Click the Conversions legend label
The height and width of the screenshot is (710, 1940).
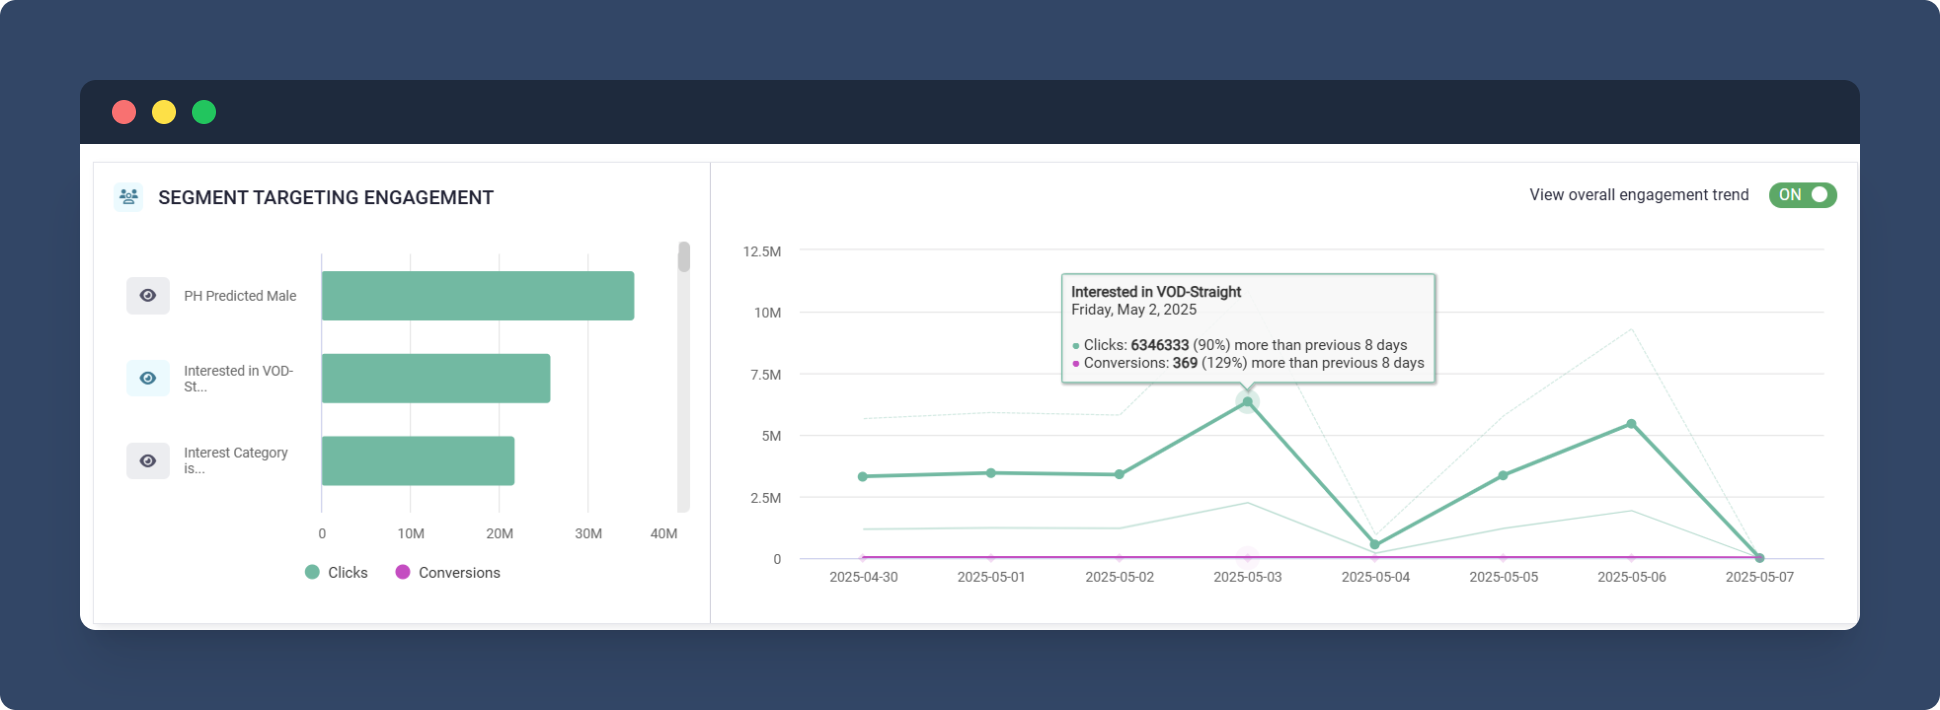point(459,573)
